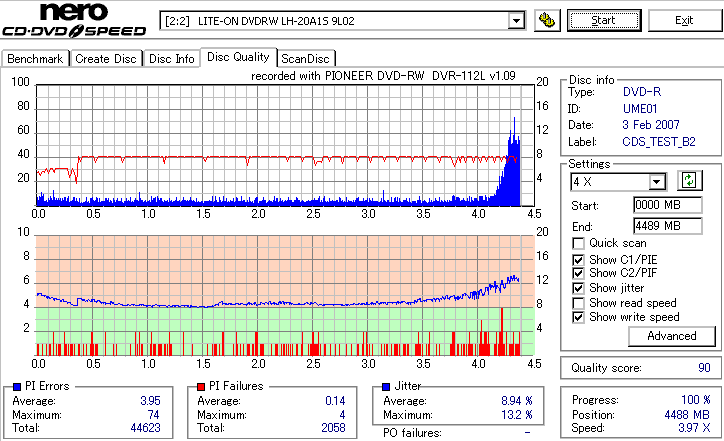Click the Start position field 0000 MB
The image size is (724, 441).
click(668, 205)
